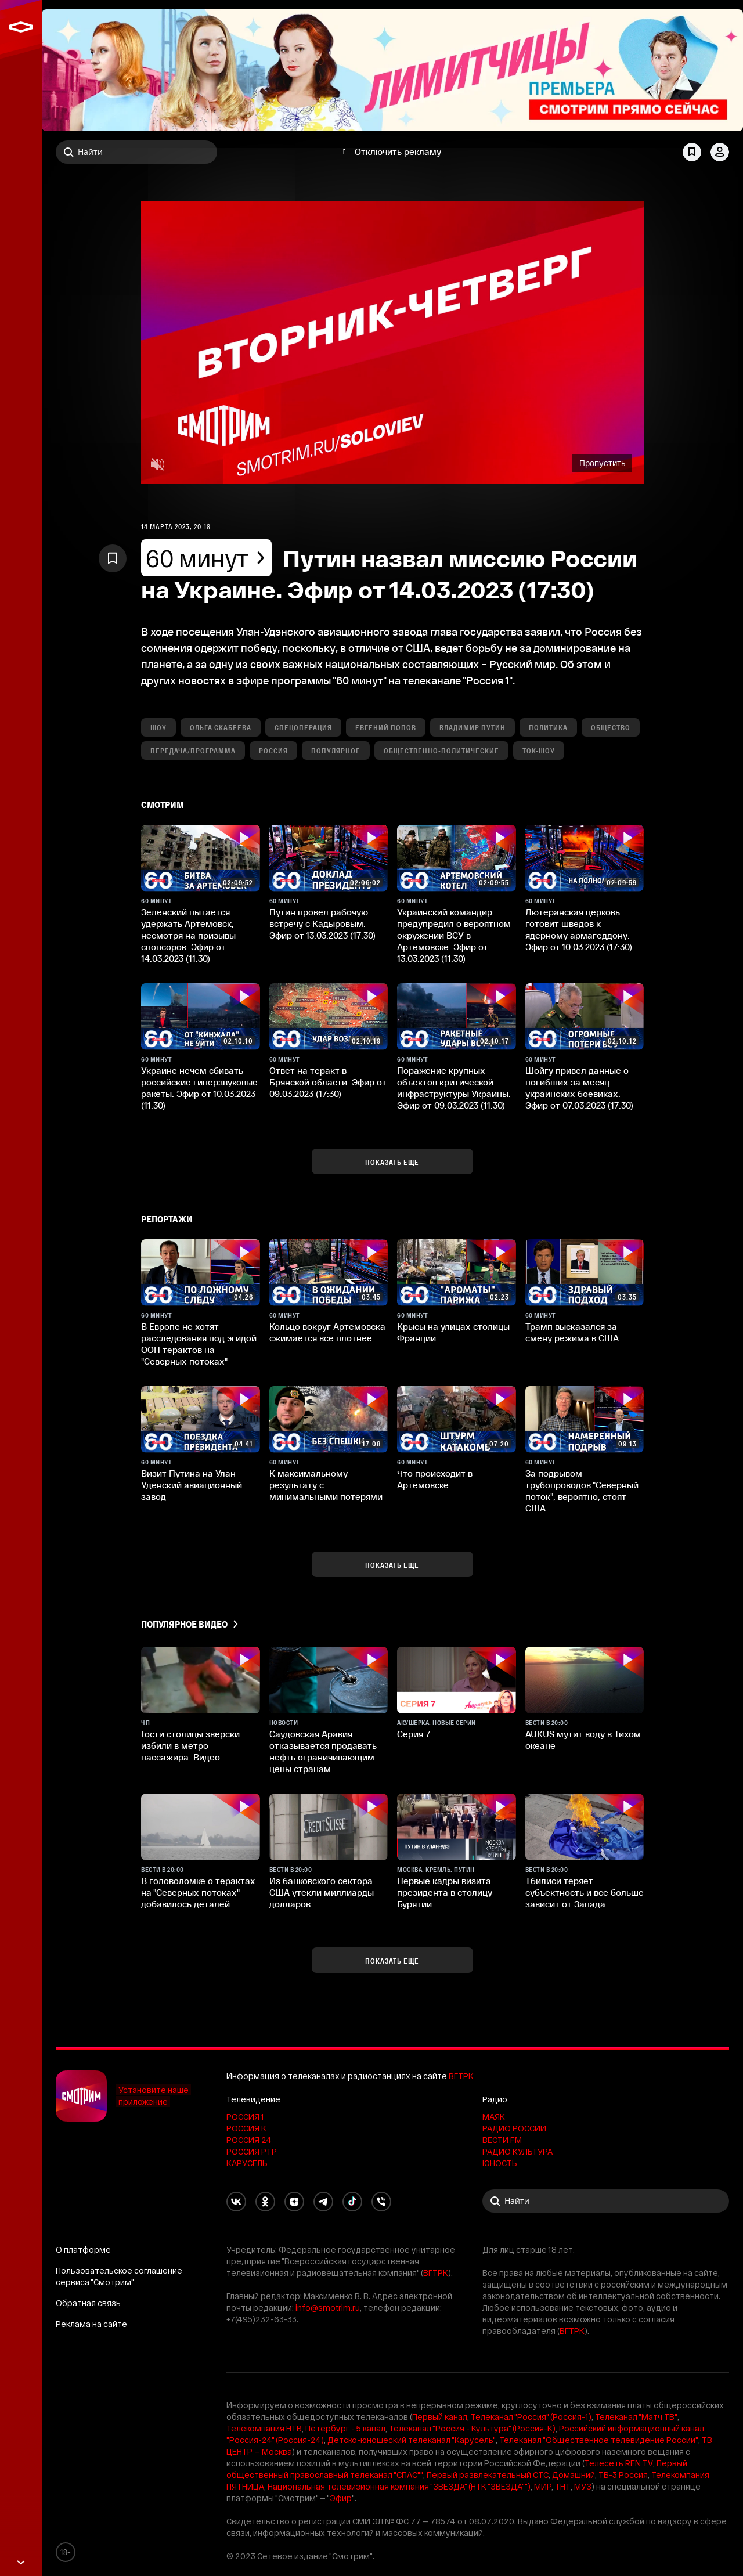Viewport: 743px width, 2576px height.
Task: Open the info@smotrim.ru email link
Action: click(x=327, y=2308)
